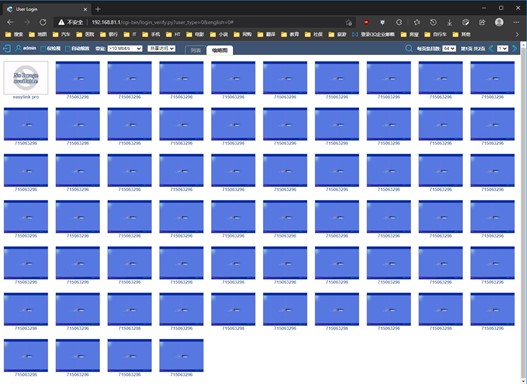Screen dimensions: 527x384
Task: Toggle the first checkbox next to admin
Action: [x=43, y=49]
